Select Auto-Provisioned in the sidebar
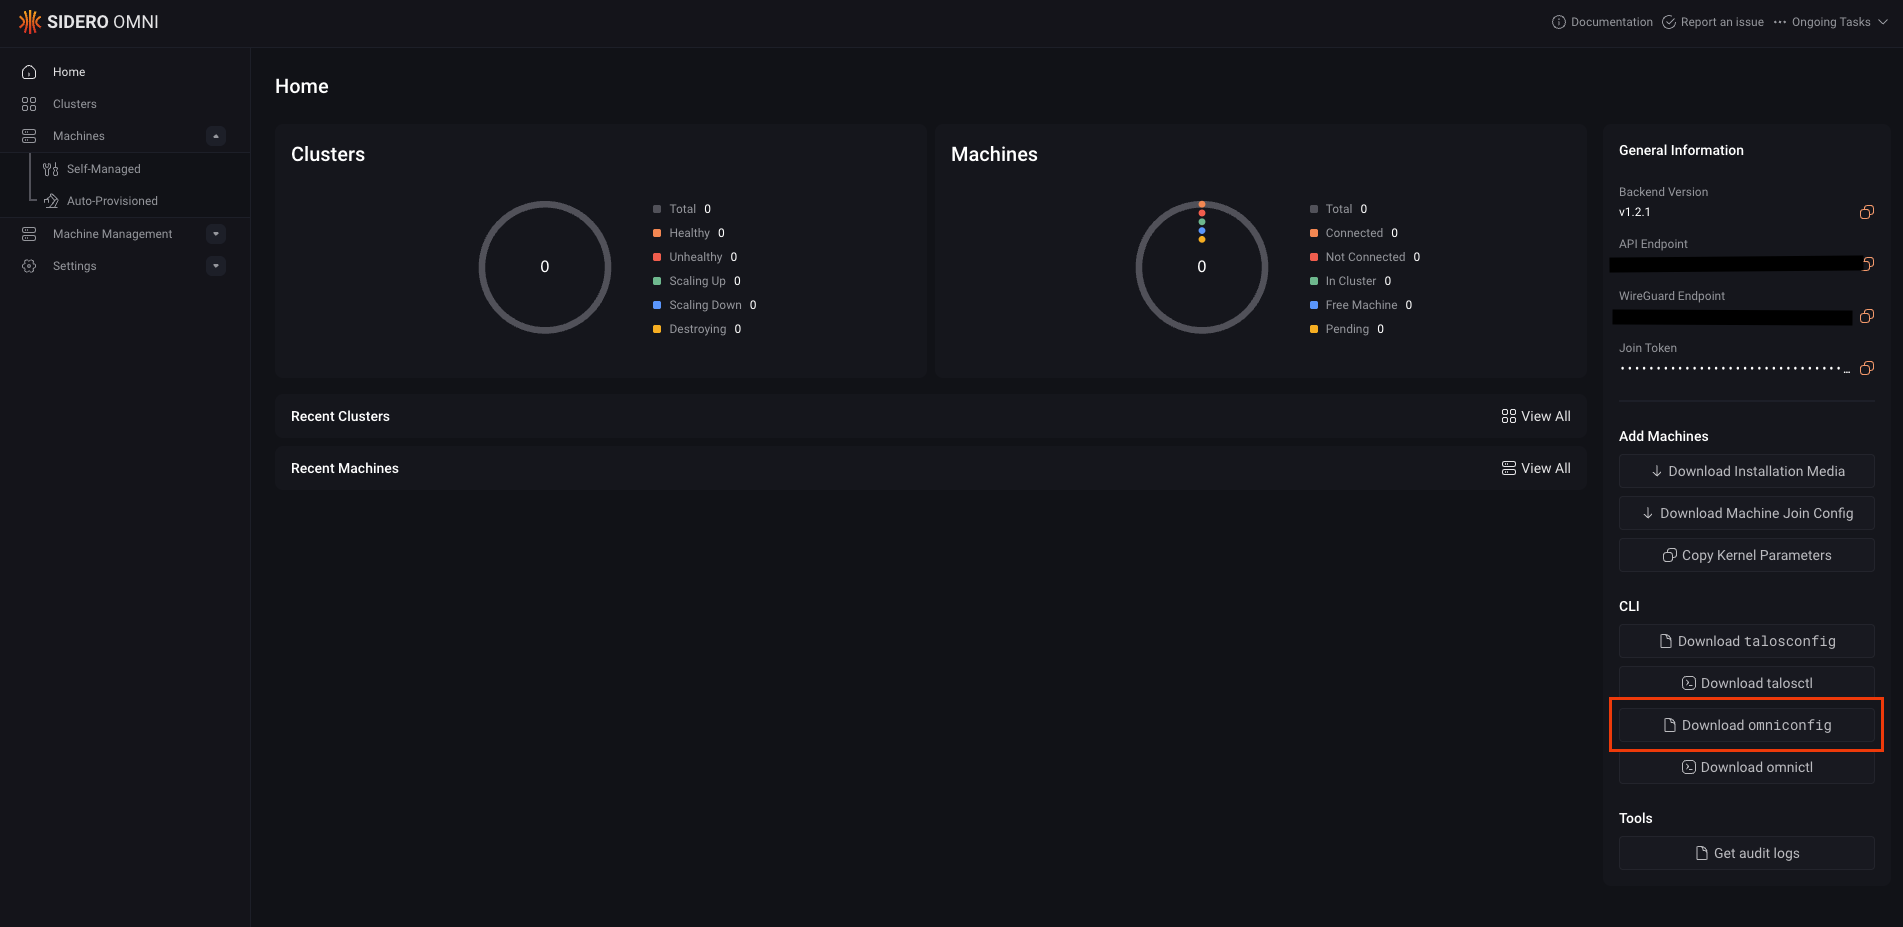 point(112,200)
